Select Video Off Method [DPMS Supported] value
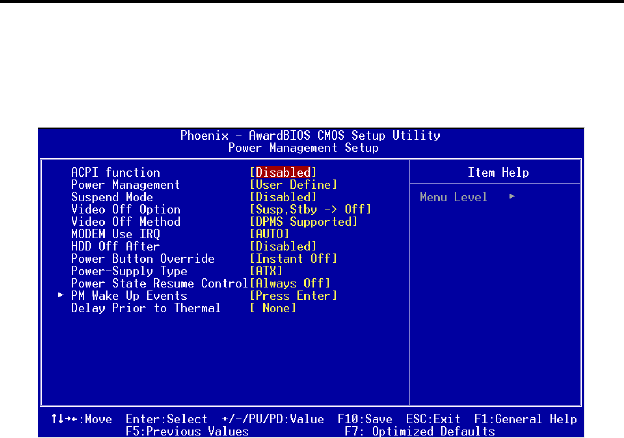Image resolution: width=624 pixels, height=438 pixels. [304, 222]
